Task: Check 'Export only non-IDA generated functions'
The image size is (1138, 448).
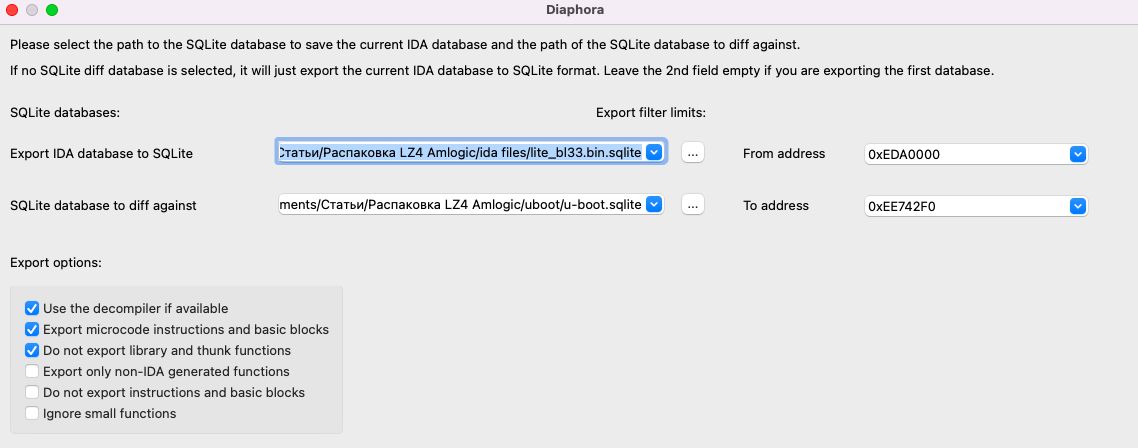Action: click(31, 371)
